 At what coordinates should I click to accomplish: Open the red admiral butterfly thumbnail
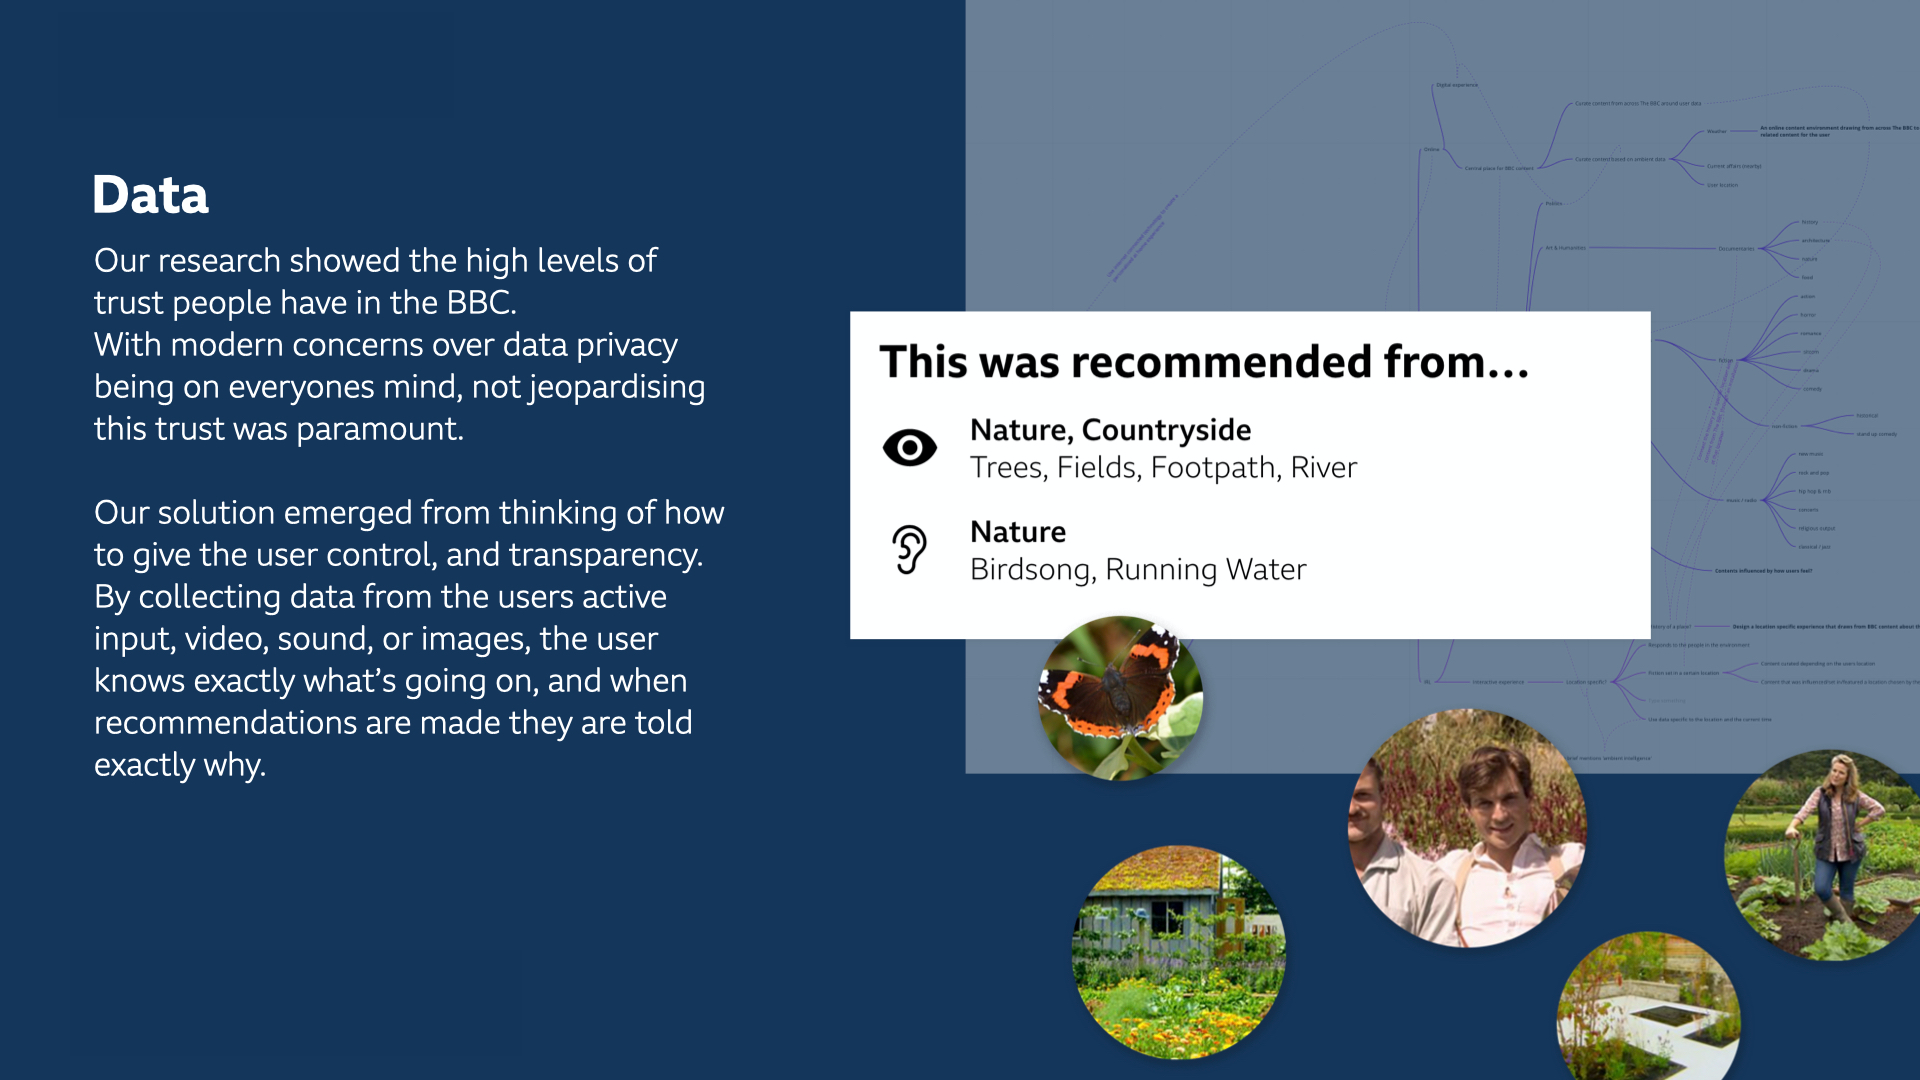click(1120, 698)
